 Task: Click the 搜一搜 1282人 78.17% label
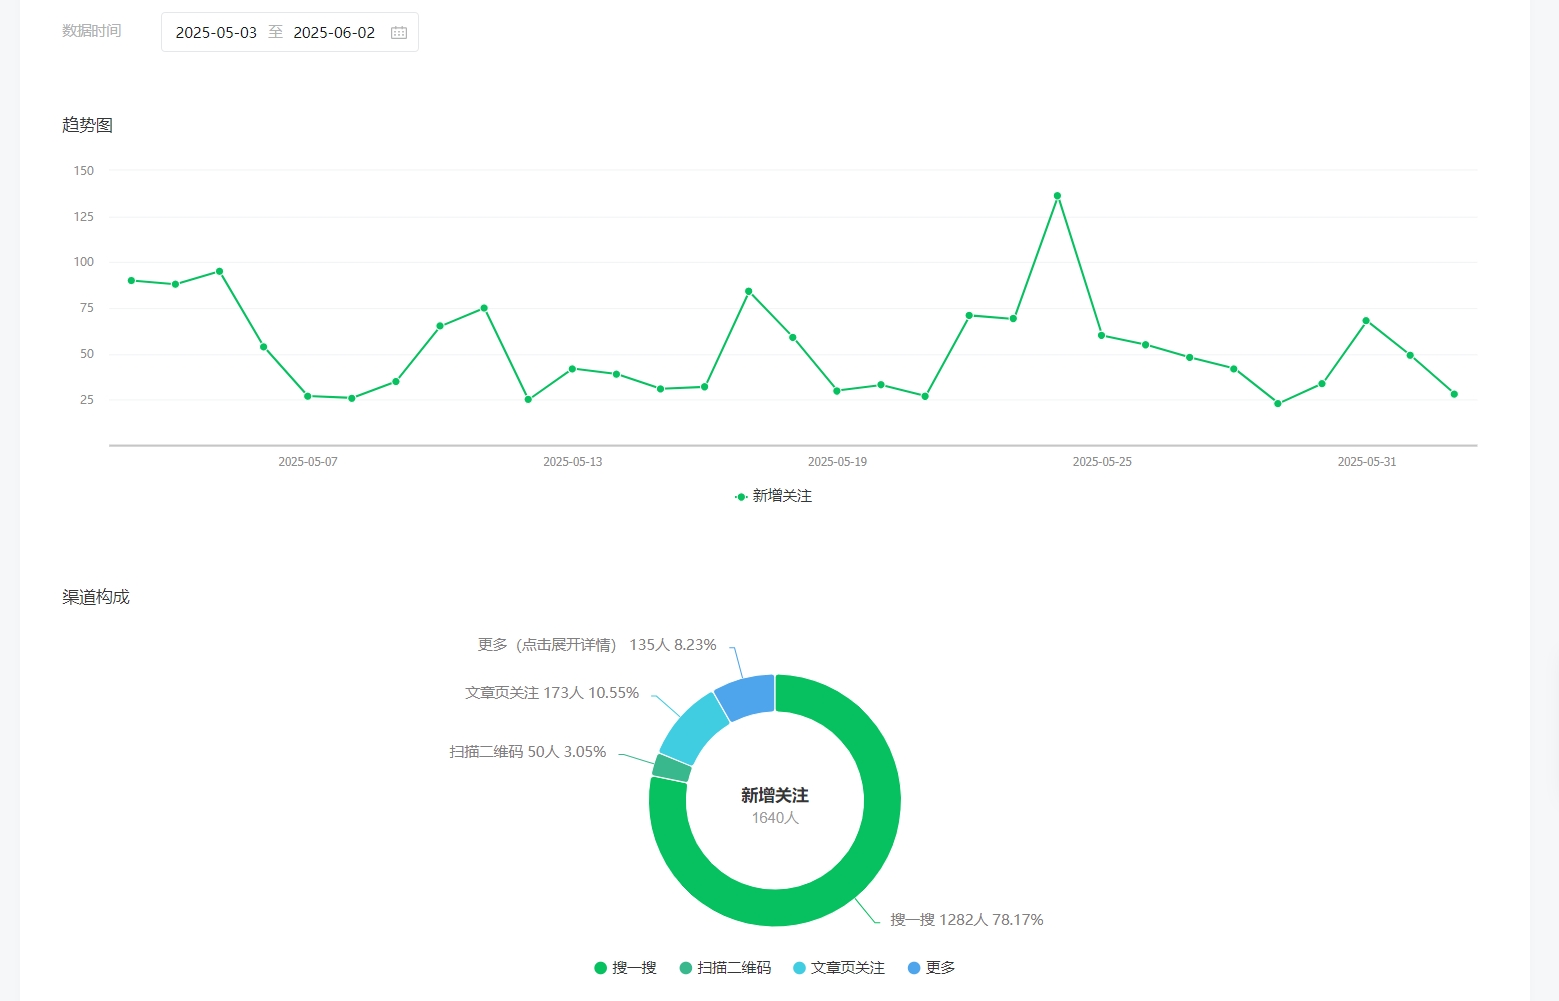967,920
